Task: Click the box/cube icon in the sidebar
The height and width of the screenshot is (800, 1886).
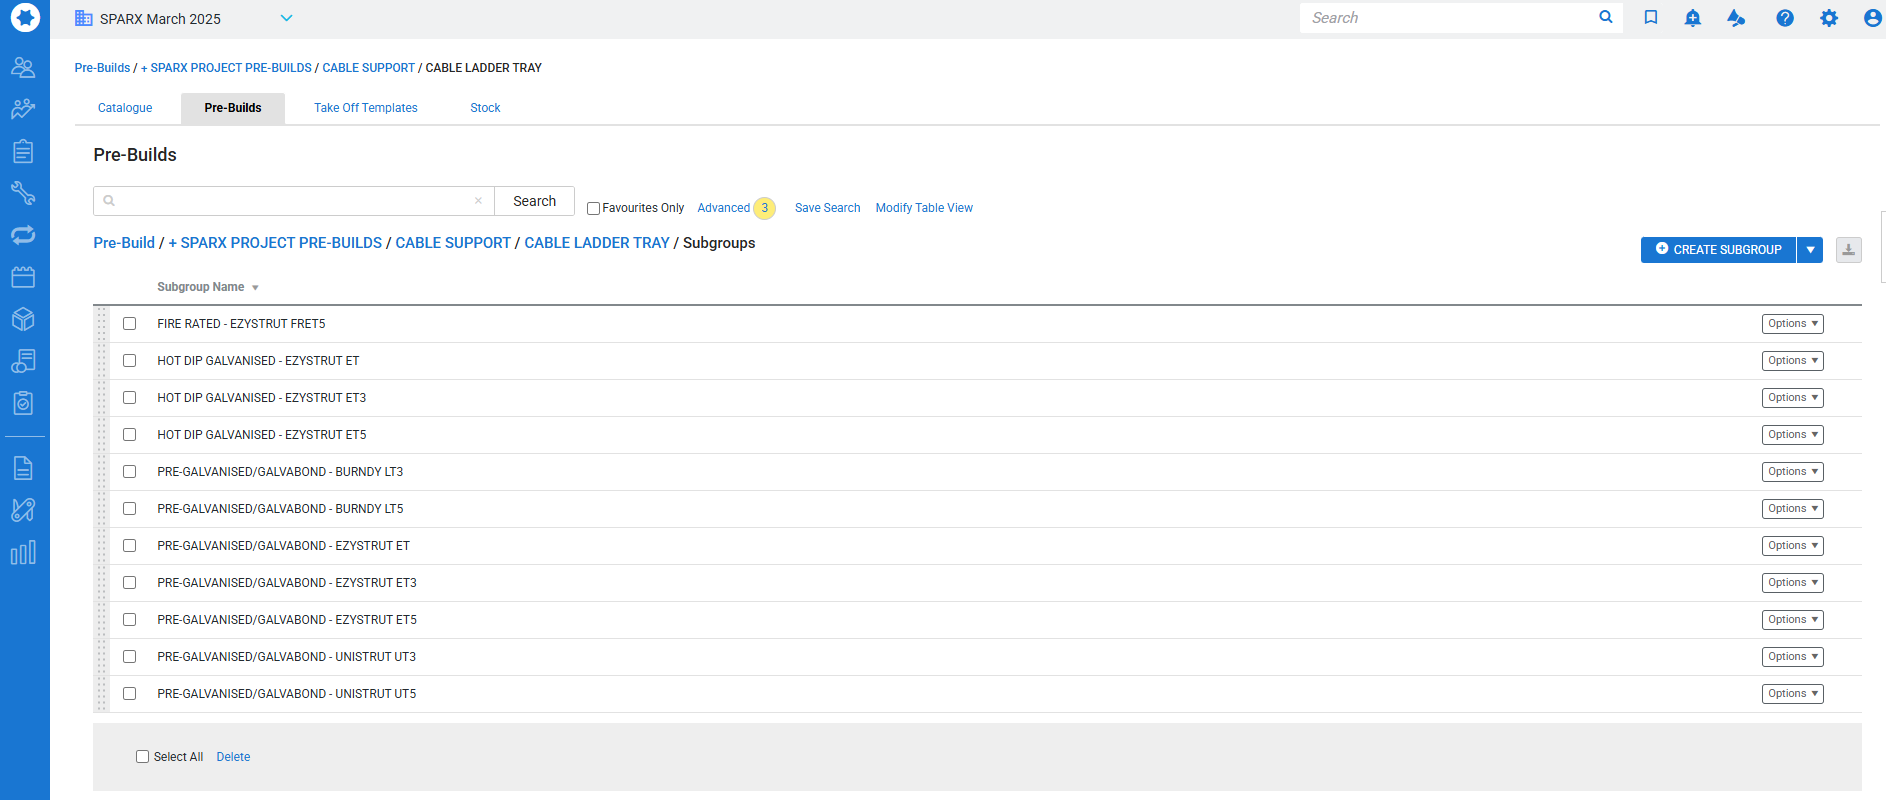Action: (x=23, y=319)
